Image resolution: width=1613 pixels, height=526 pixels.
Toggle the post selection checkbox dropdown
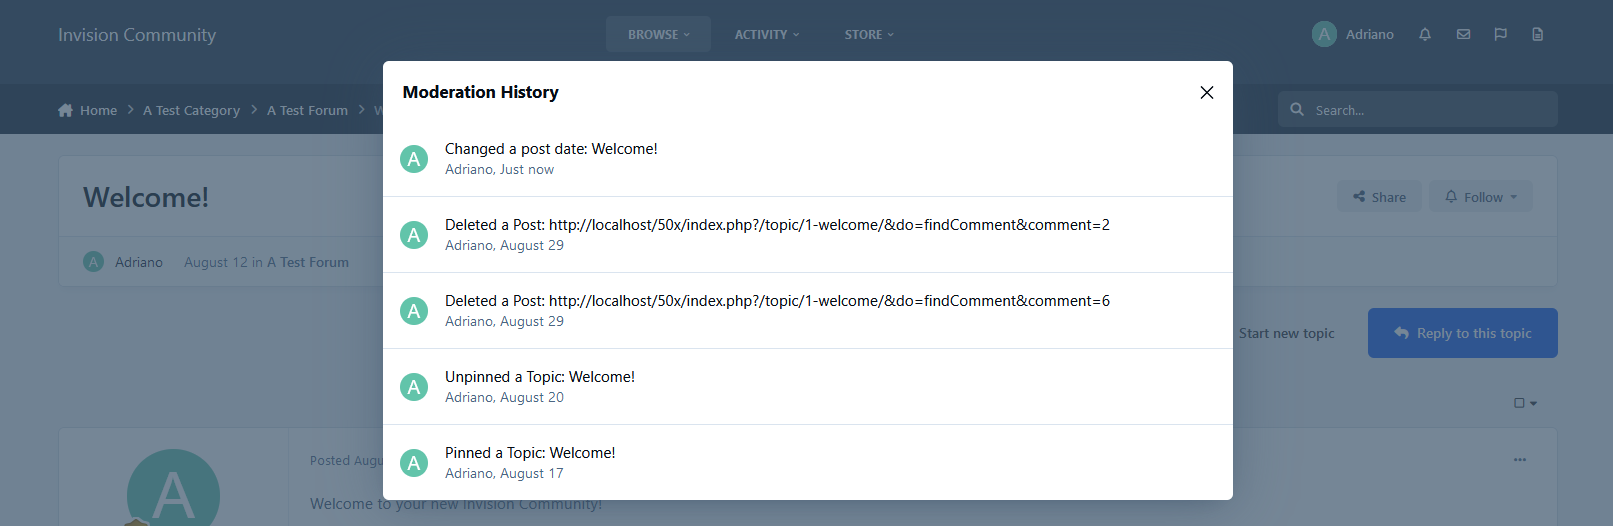click(1525, 403)
